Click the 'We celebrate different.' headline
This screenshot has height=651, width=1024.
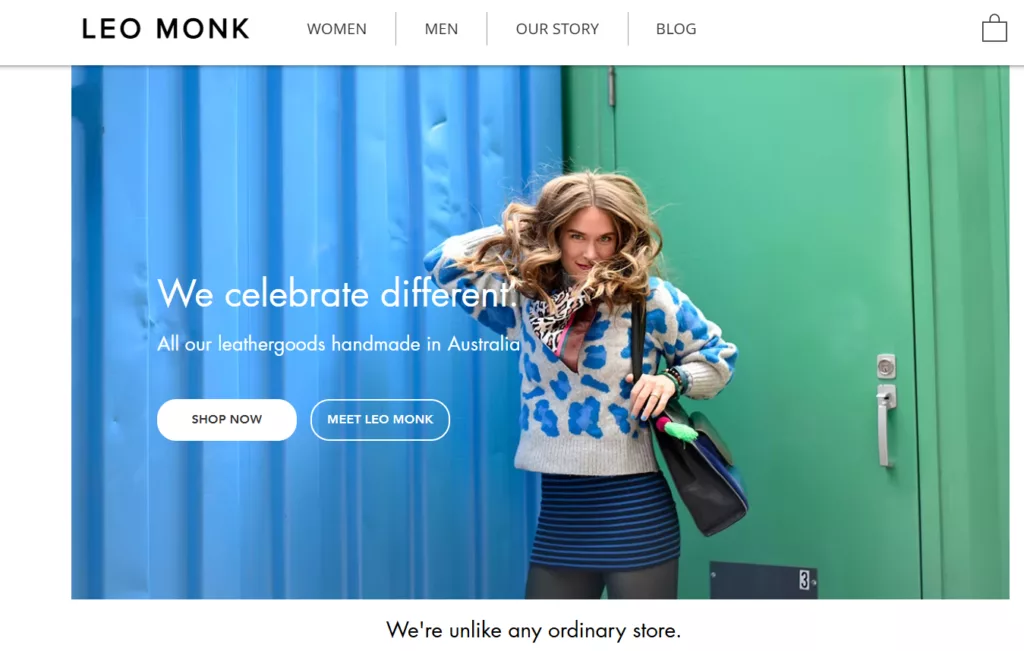[x=337, y=293]
